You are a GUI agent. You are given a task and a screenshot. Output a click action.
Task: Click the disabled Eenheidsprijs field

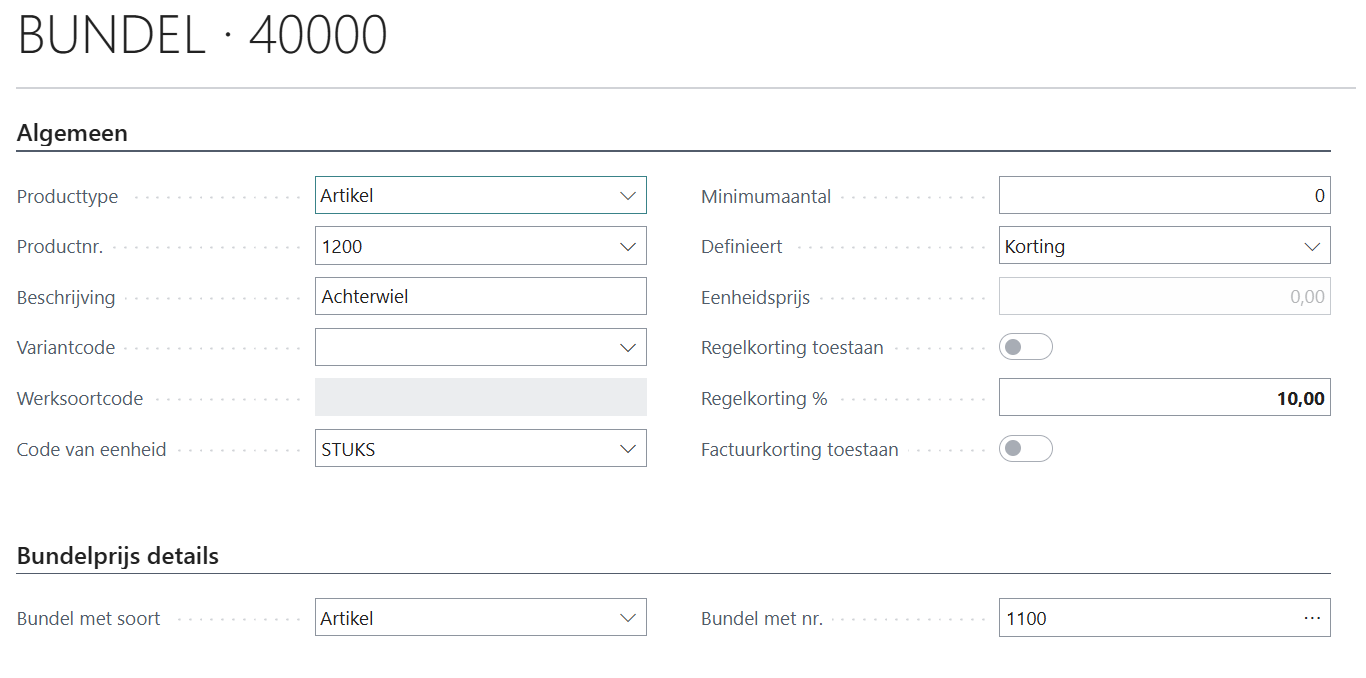(x=1163, y=297)
